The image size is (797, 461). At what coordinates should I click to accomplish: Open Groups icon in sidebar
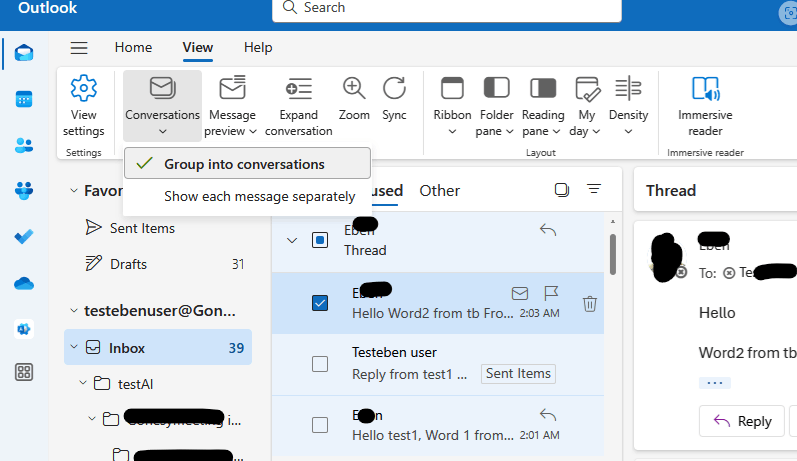24,191
